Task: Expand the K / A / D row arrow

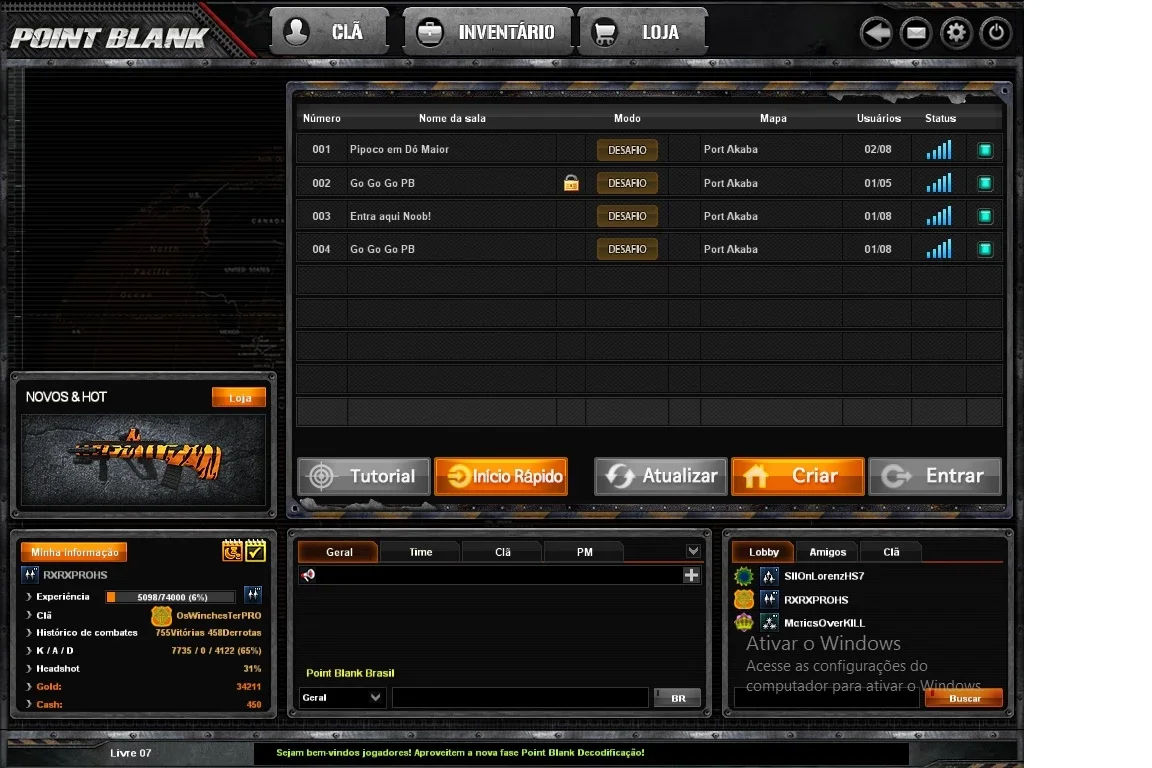Action: coord(29,650)
